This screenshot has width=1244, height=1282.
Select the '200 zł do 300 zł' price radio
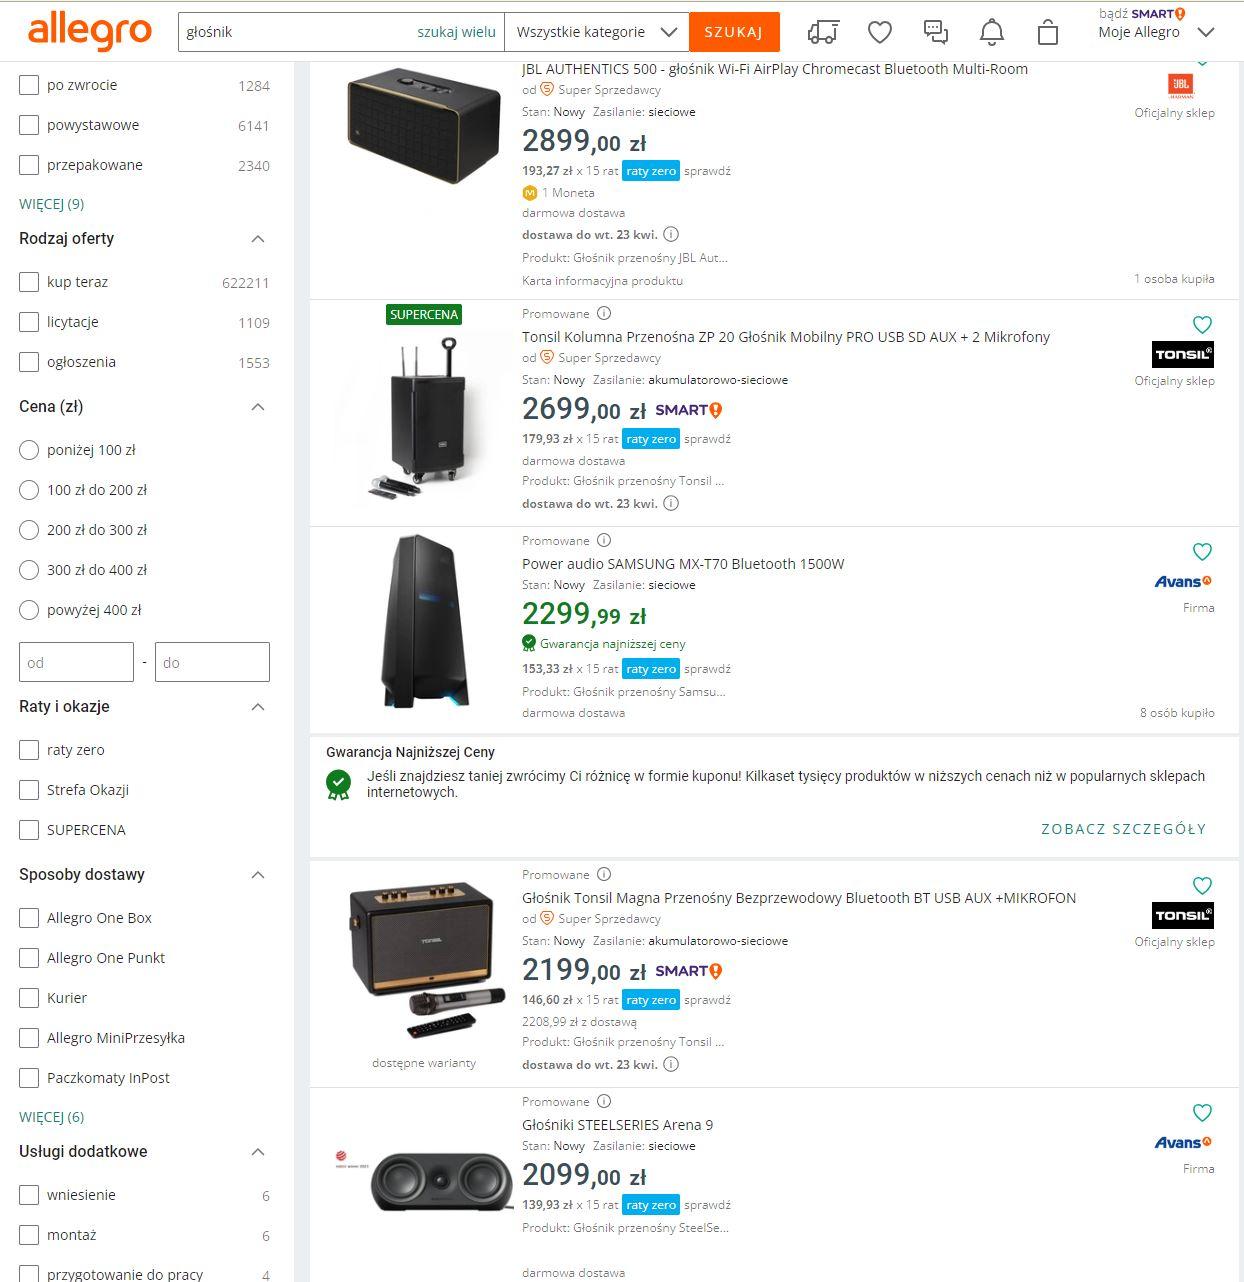(x=29, y=530)
